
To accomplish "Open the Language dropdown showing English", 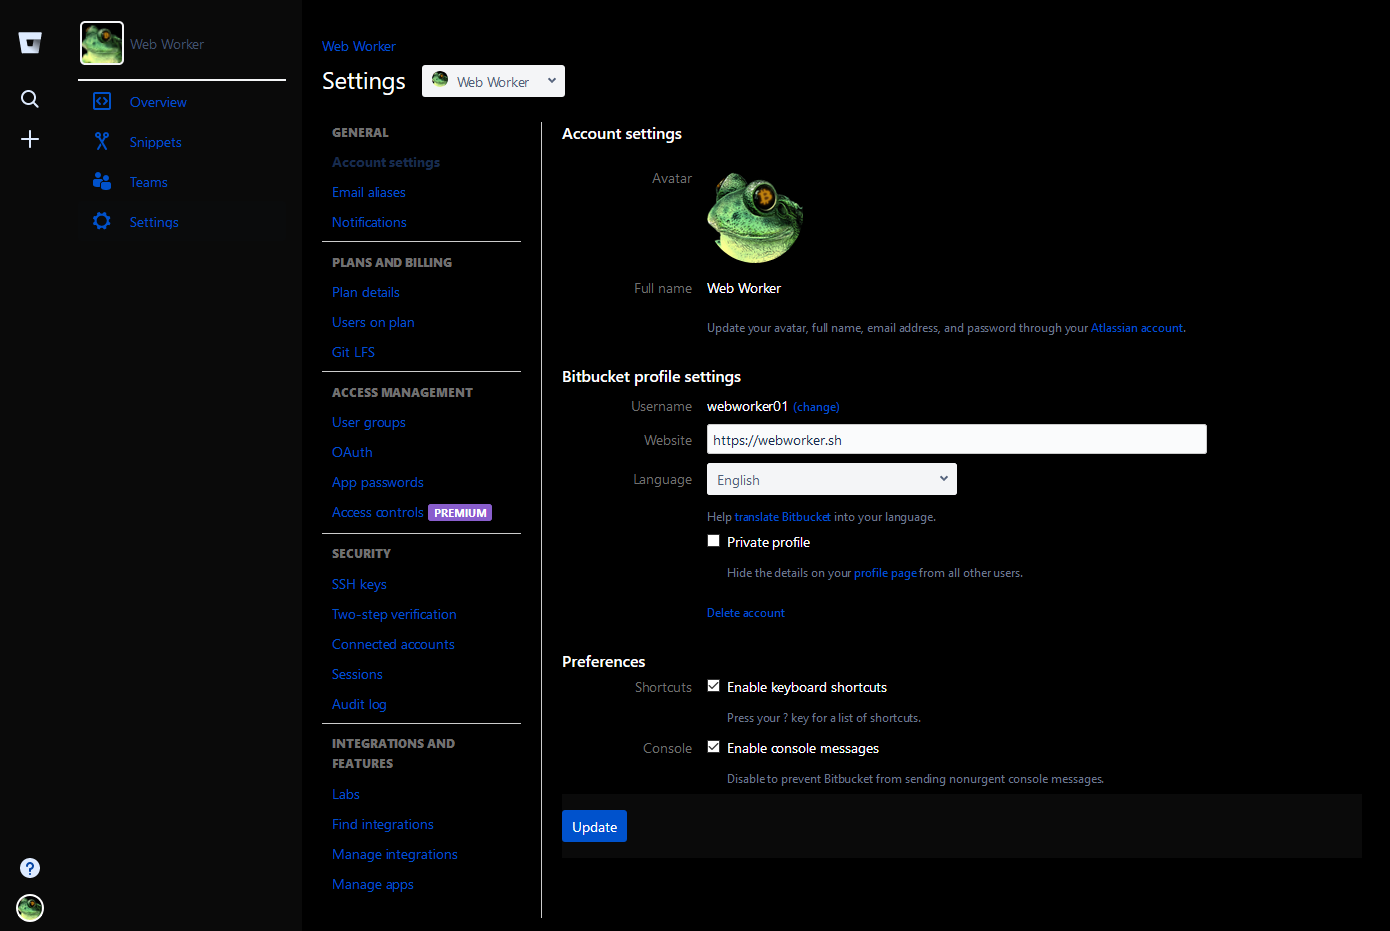I will (831, 479).
